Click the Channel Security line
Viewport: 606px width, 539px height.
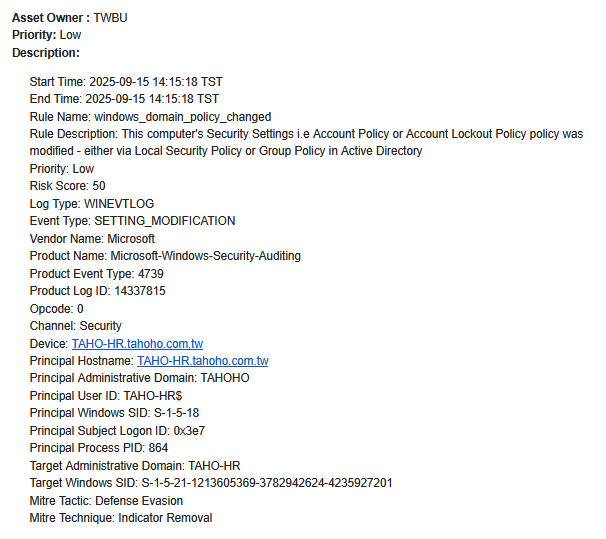coord(76,326)
